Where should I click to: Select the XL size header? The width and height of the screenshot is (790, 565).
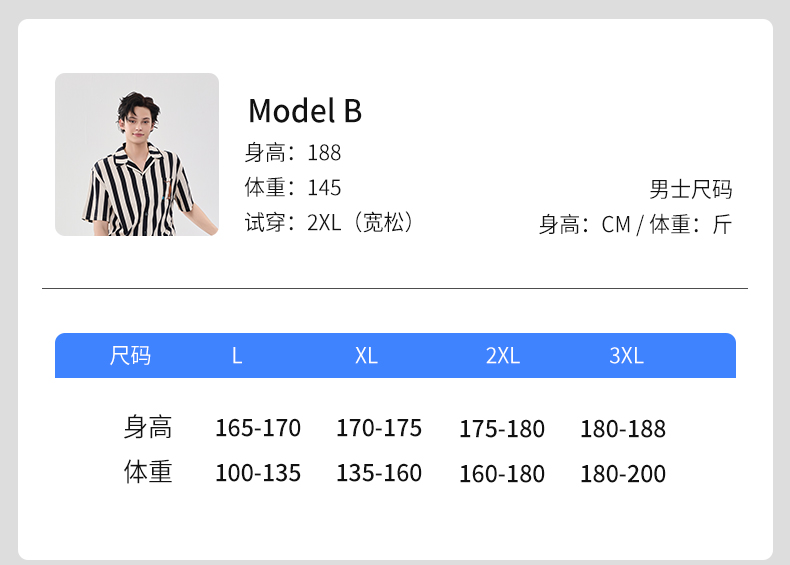[366, 355]
